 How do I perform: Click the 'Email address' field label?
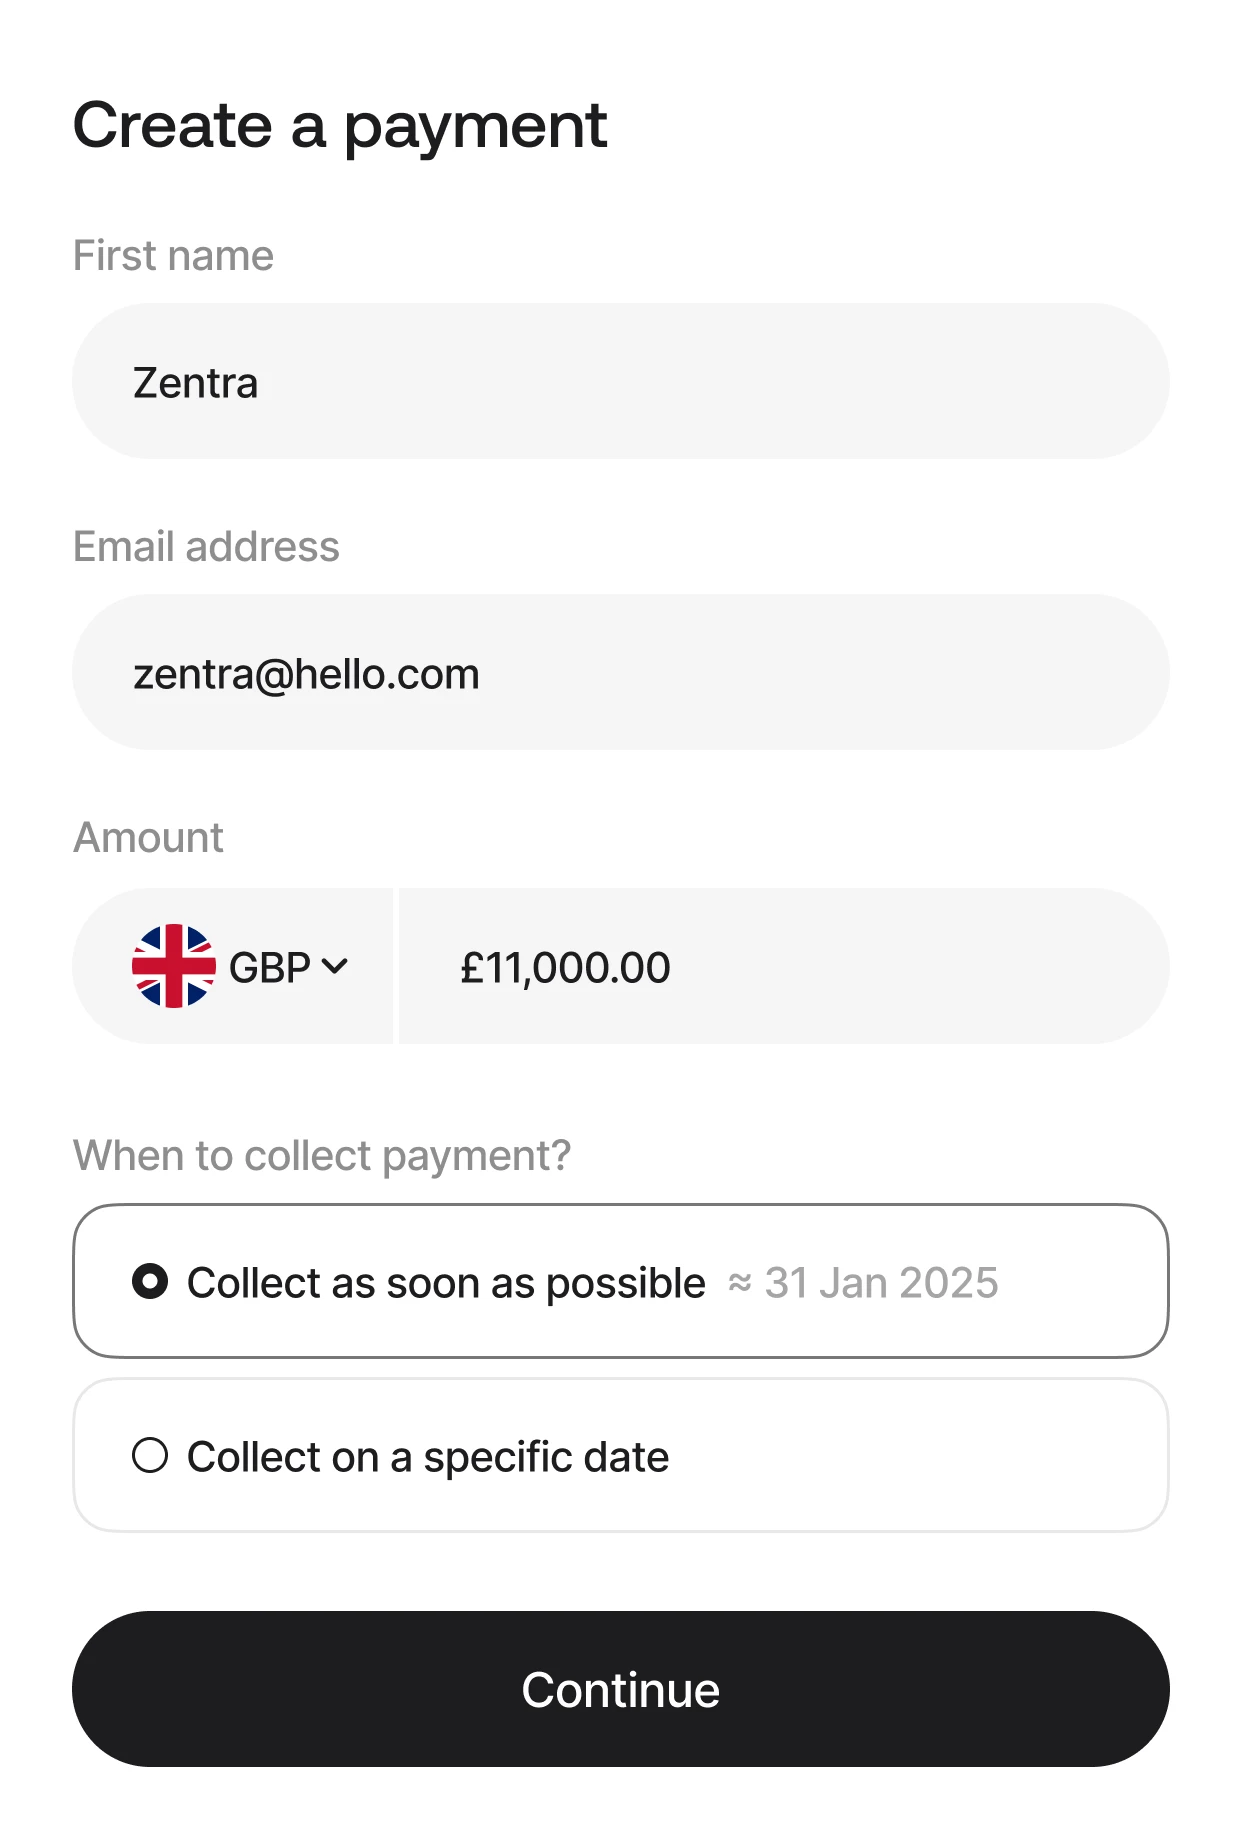coord(206,547)
